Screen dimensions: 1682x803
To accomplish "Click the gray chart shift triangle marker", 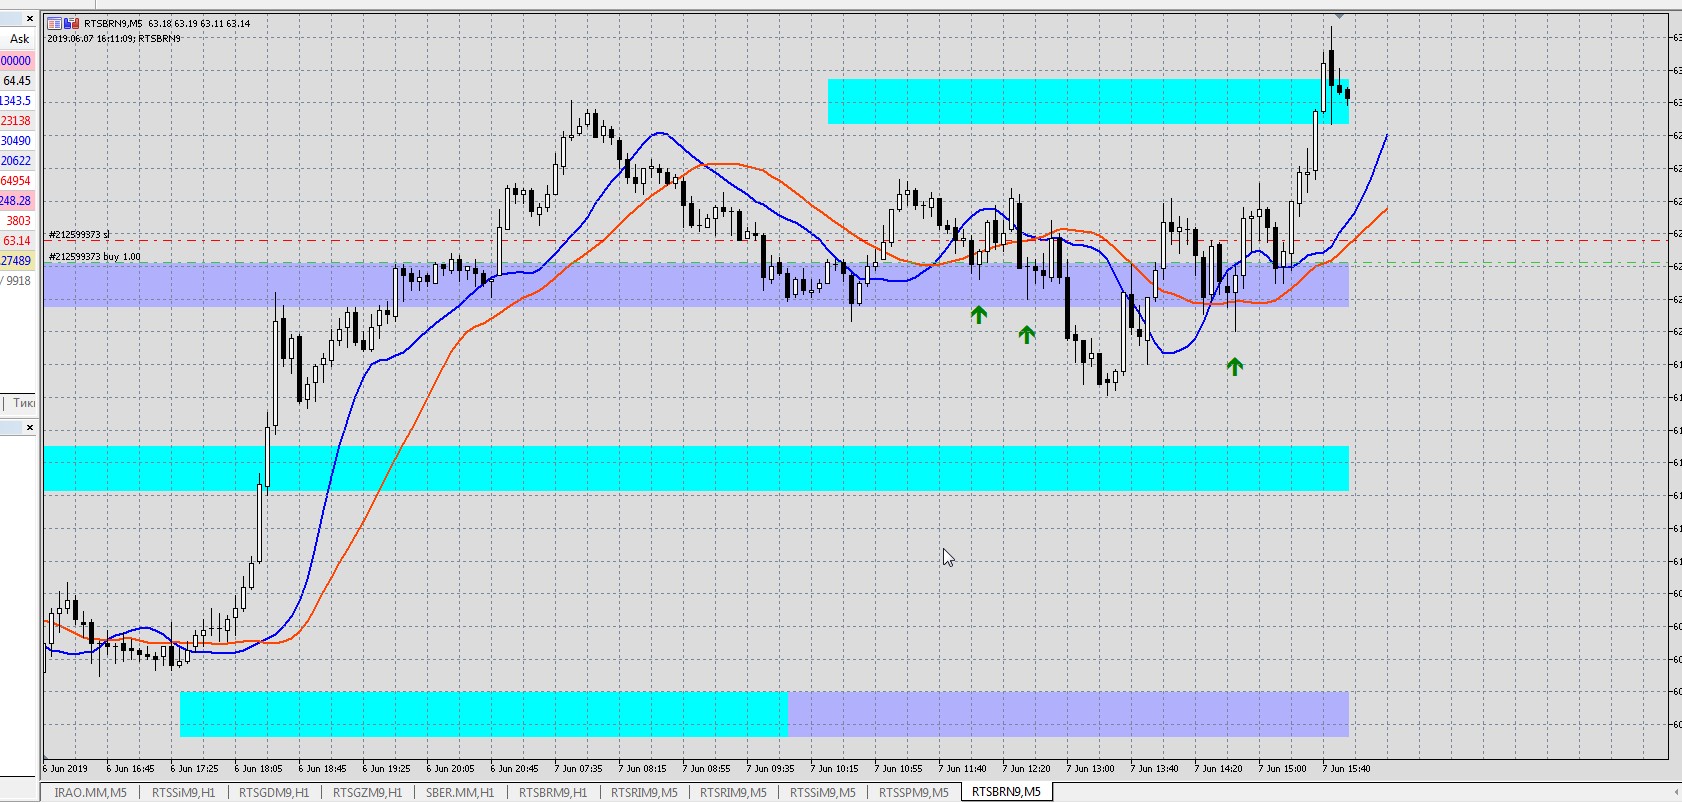I will 1339,16.
